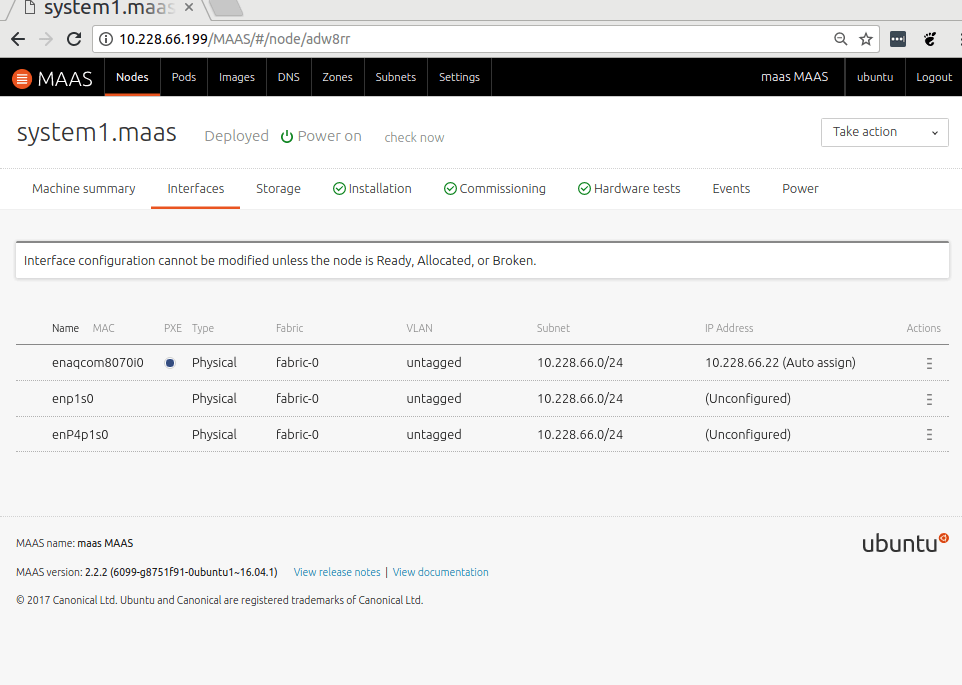The width and height of the screenshot is (962, 685).
Task: Bookmark this page with the star icon
Action: [866, 39]
